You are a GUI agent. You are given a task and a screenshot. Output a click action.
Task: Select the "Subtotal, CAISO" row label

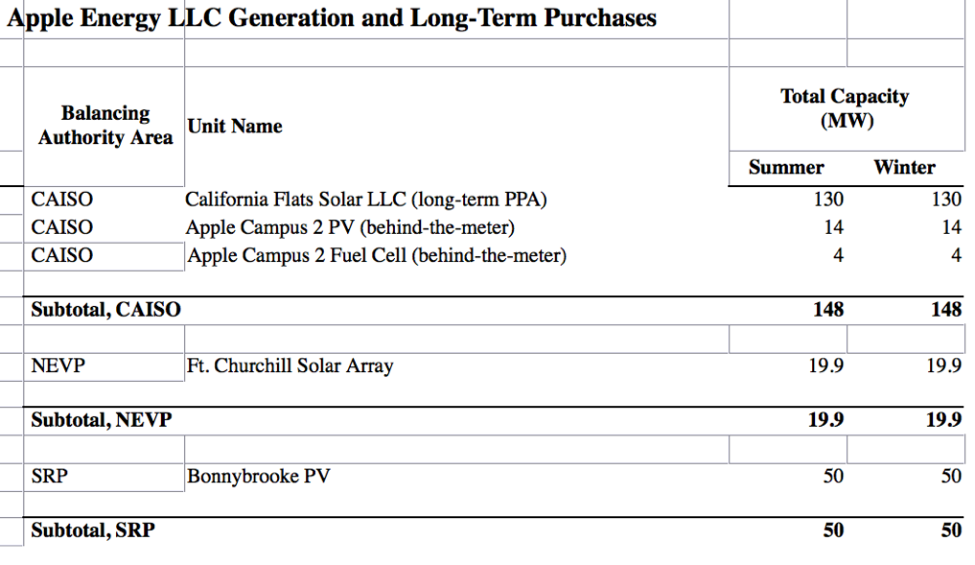pos(106,310)
